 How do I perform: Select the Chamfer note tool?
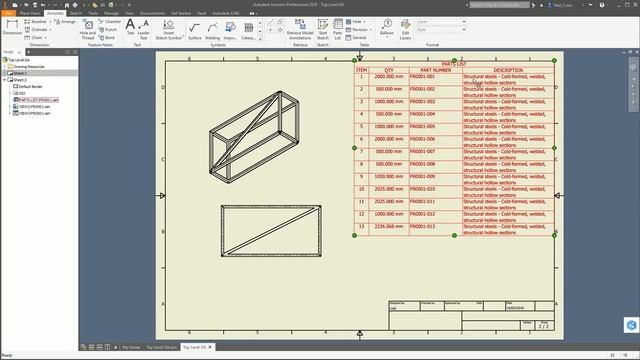(109, 21)
